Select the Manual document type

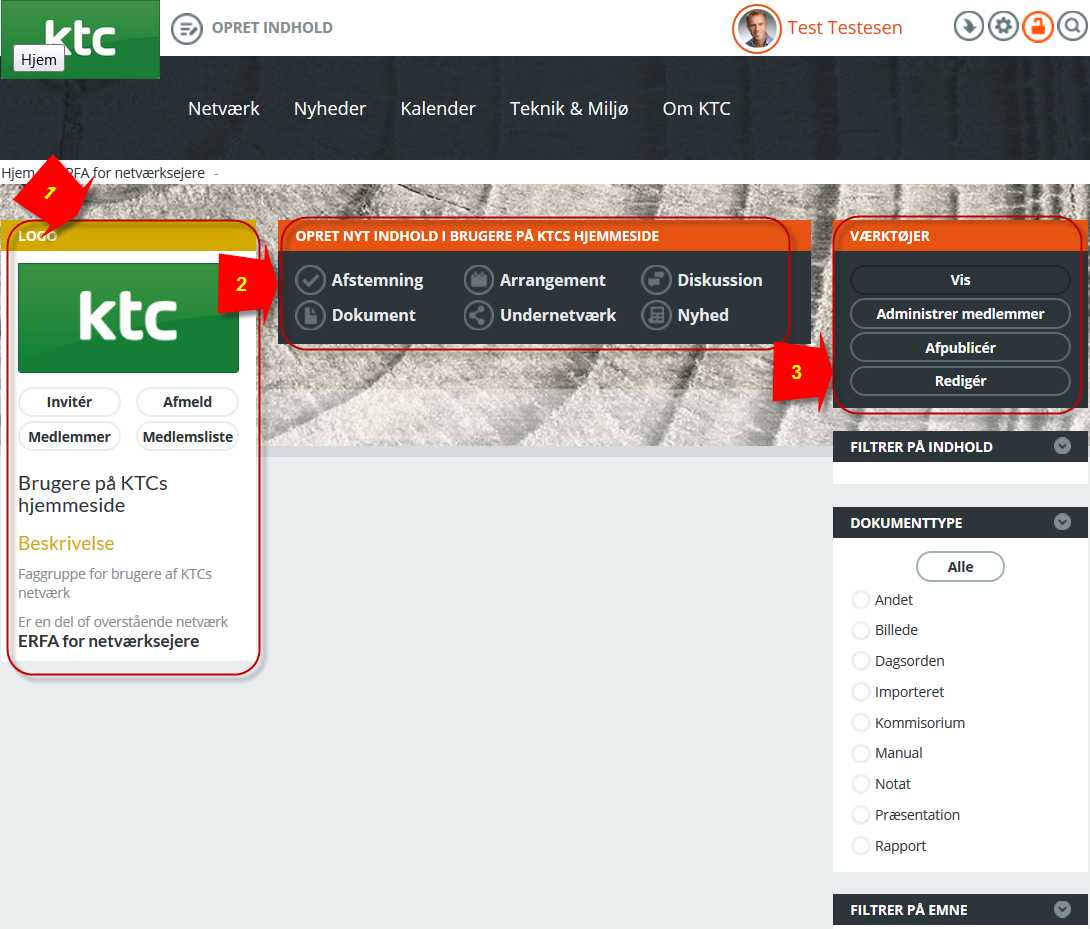861,753
